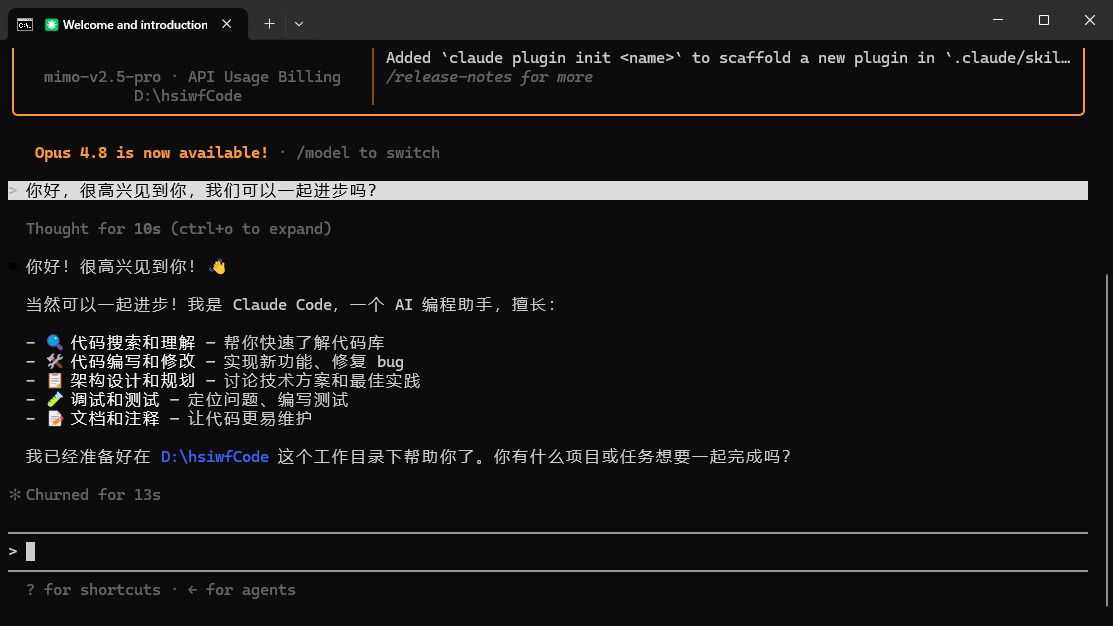Click the '讨论技术方案和最佳实践' text
The image size is (1113, 626).
(x=322, y=381)
